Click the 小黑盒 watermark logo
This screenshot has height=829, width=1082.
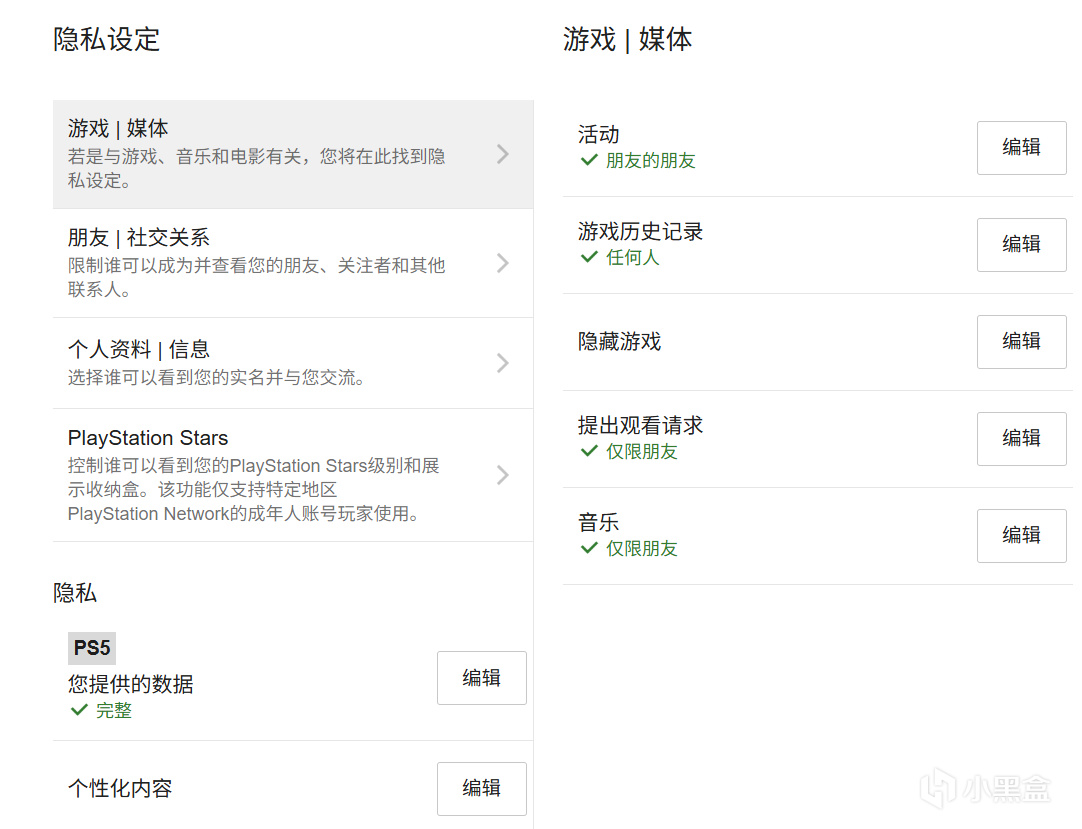coord(986,789)
